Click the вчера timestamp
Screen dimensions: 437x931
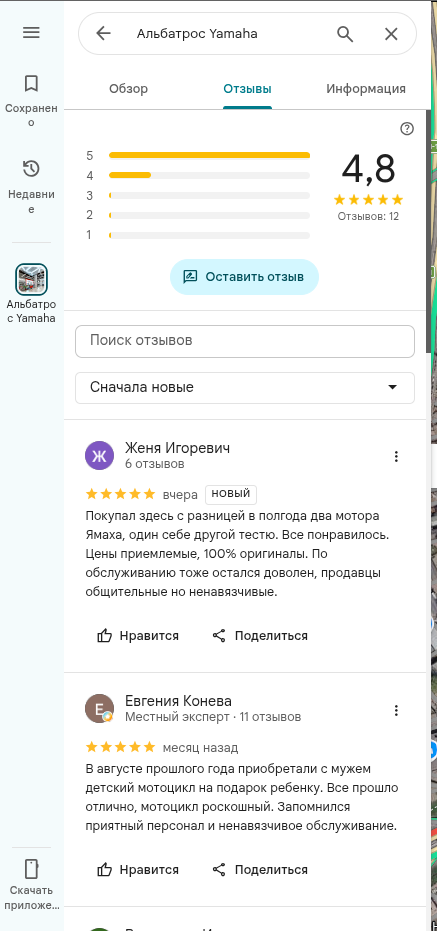point(180,495)
